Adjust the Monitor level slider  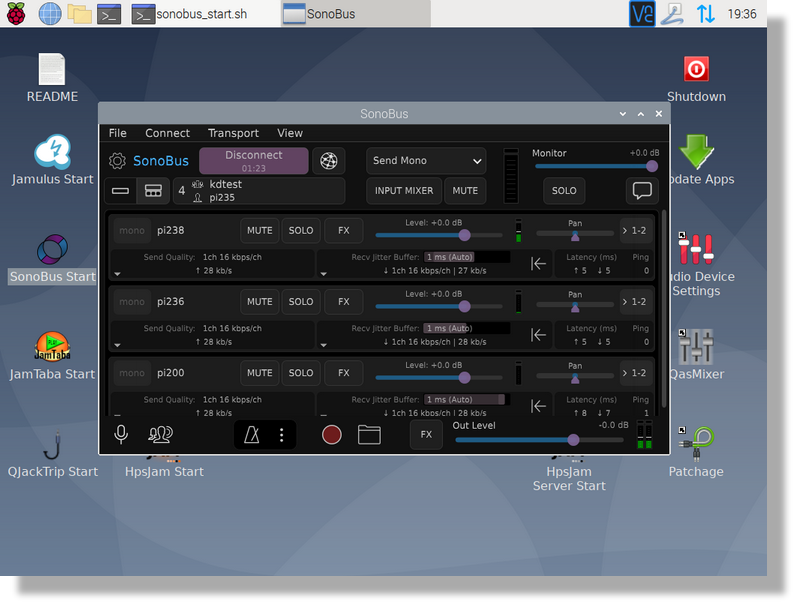click(596, 166)
